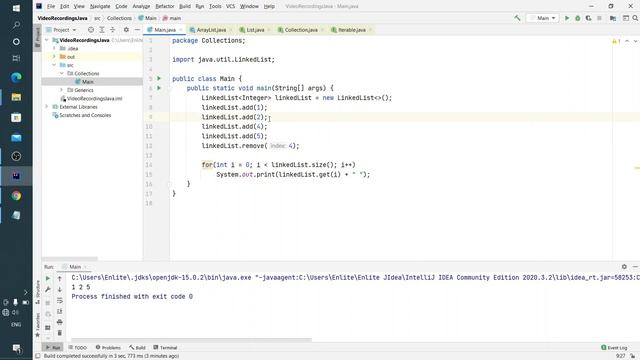Open the Navigate menu
This screenshot has width=640, height=360.
coord(100,6)
